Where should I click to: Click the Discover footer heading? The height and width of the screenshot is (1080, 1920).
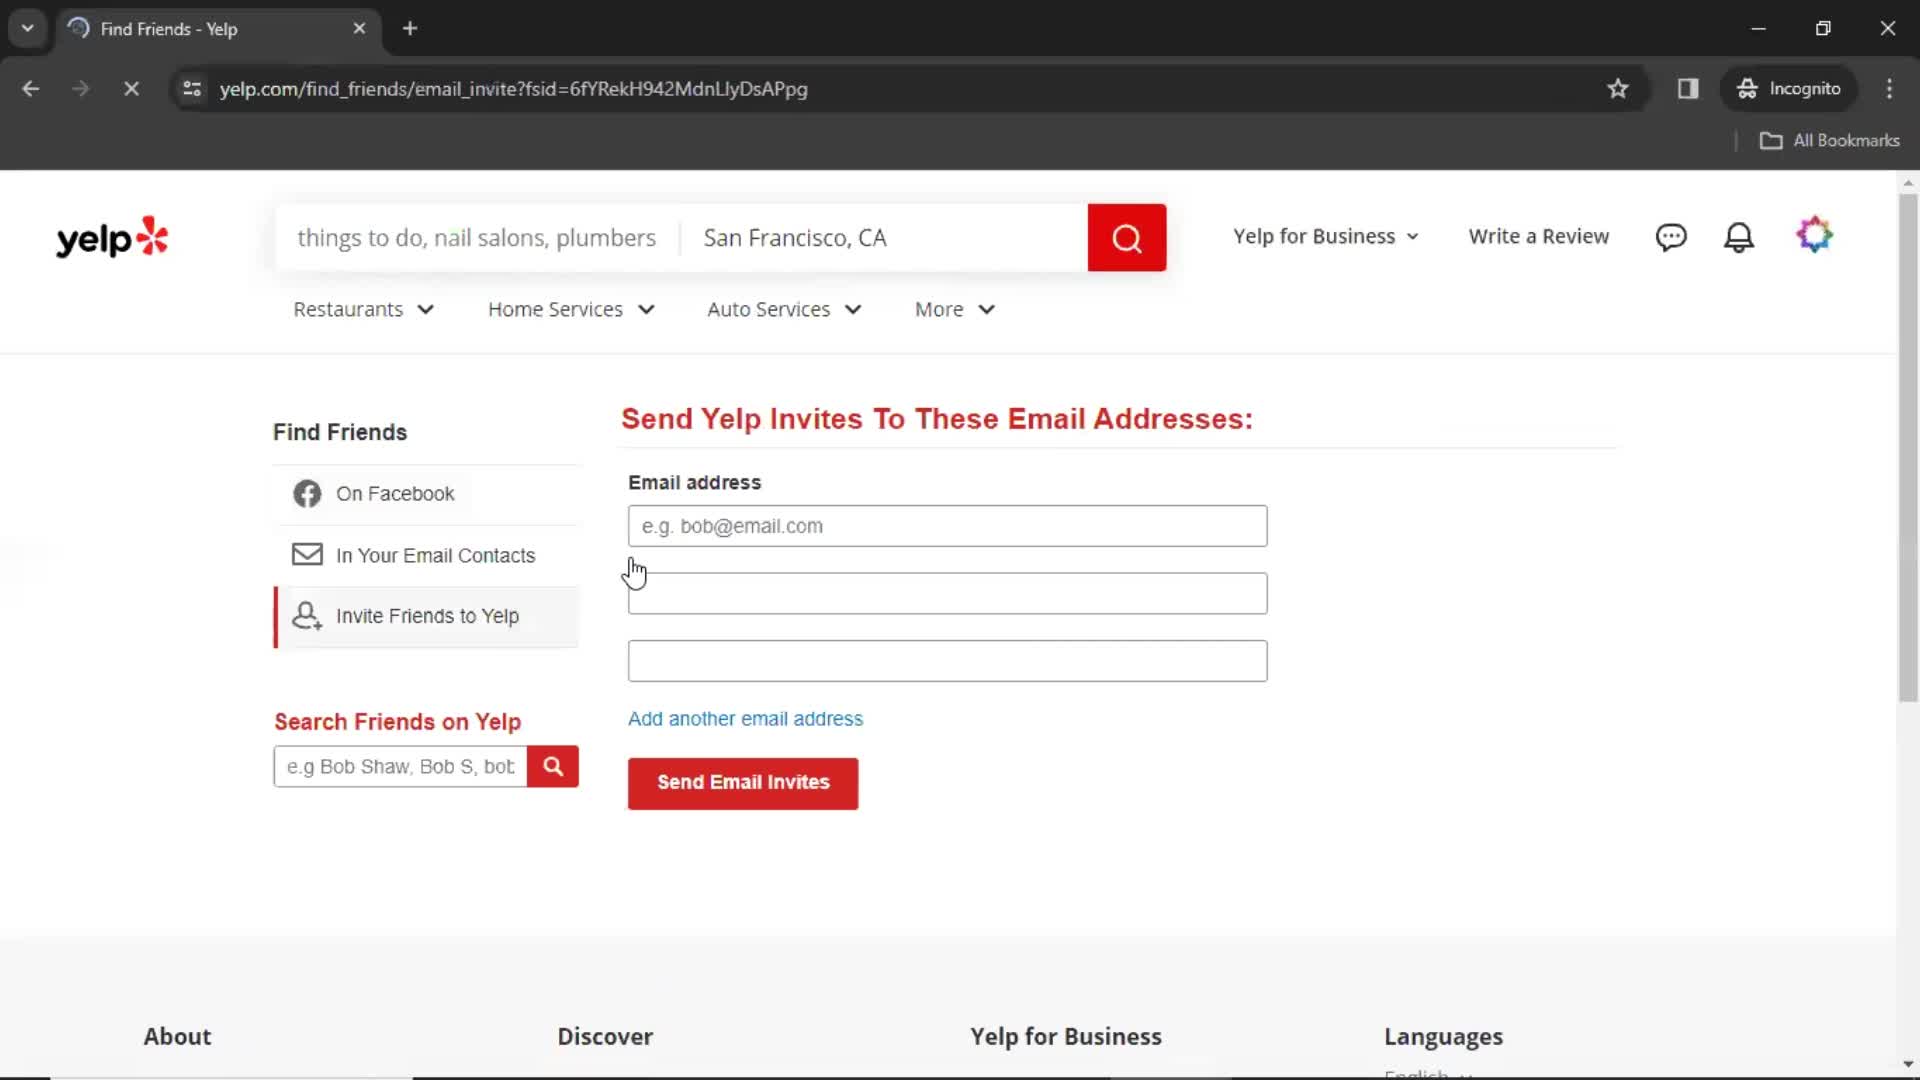[605, 1037]
